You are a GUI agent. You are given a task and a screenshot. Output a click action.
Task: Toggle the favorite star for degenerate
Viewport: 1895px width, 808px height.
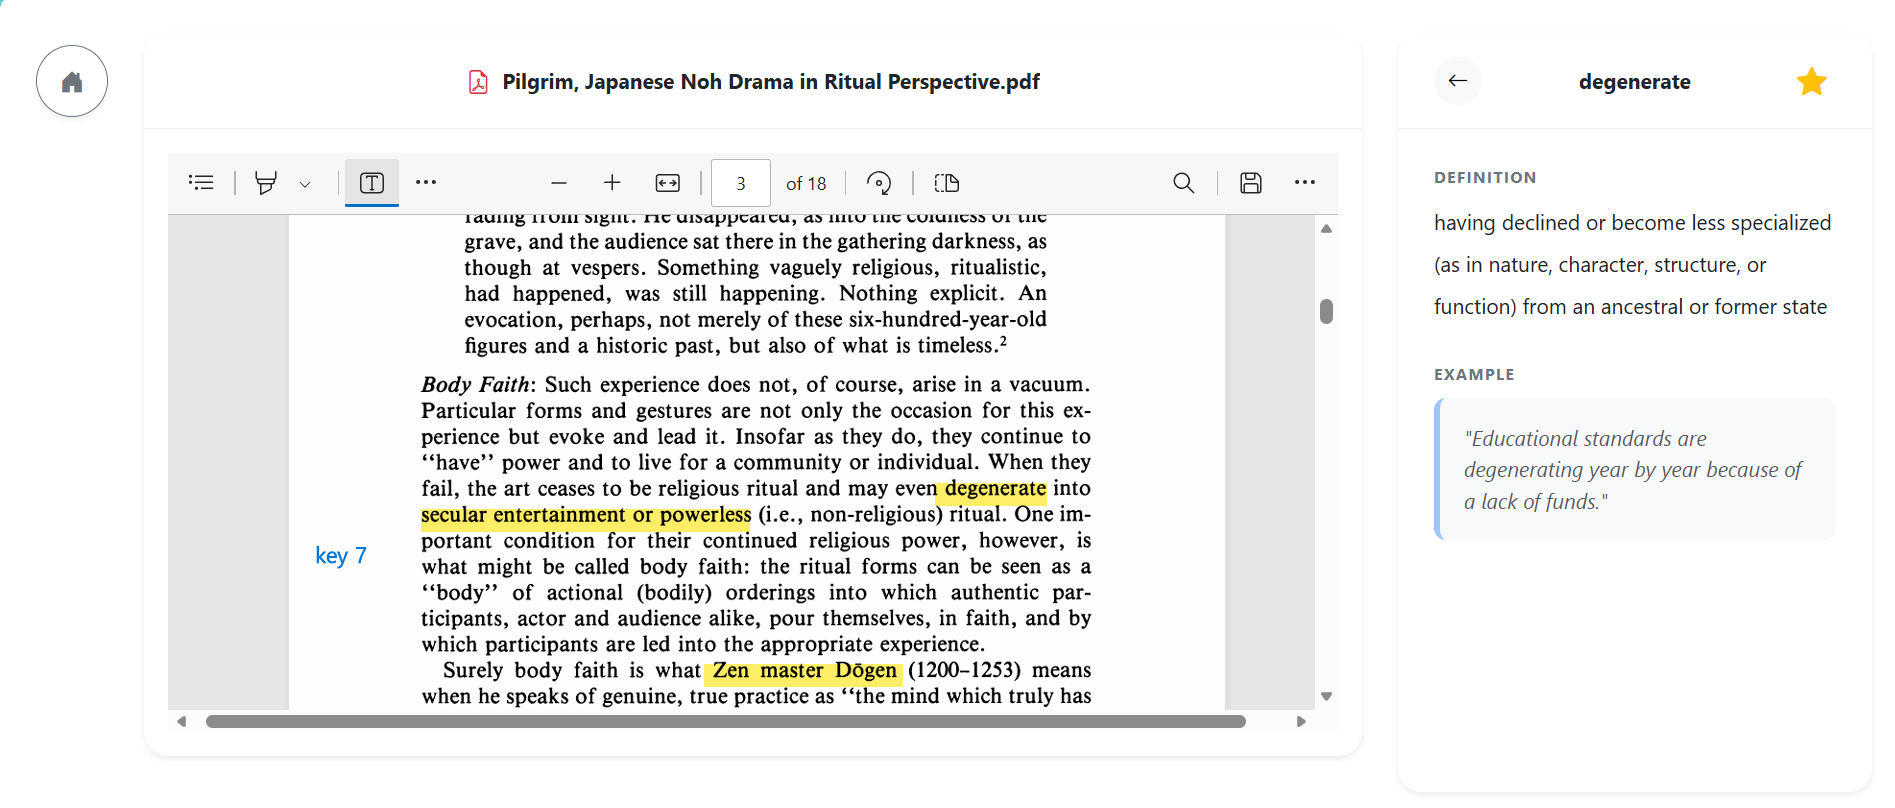[x=1811, y=81]
